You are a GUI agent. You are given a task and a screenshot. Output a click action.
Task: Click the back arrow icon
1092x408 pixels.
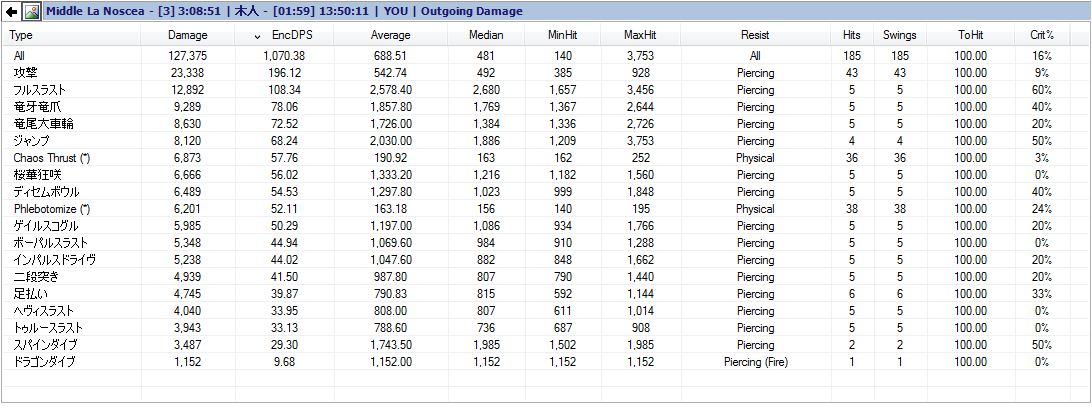(11, 11)
